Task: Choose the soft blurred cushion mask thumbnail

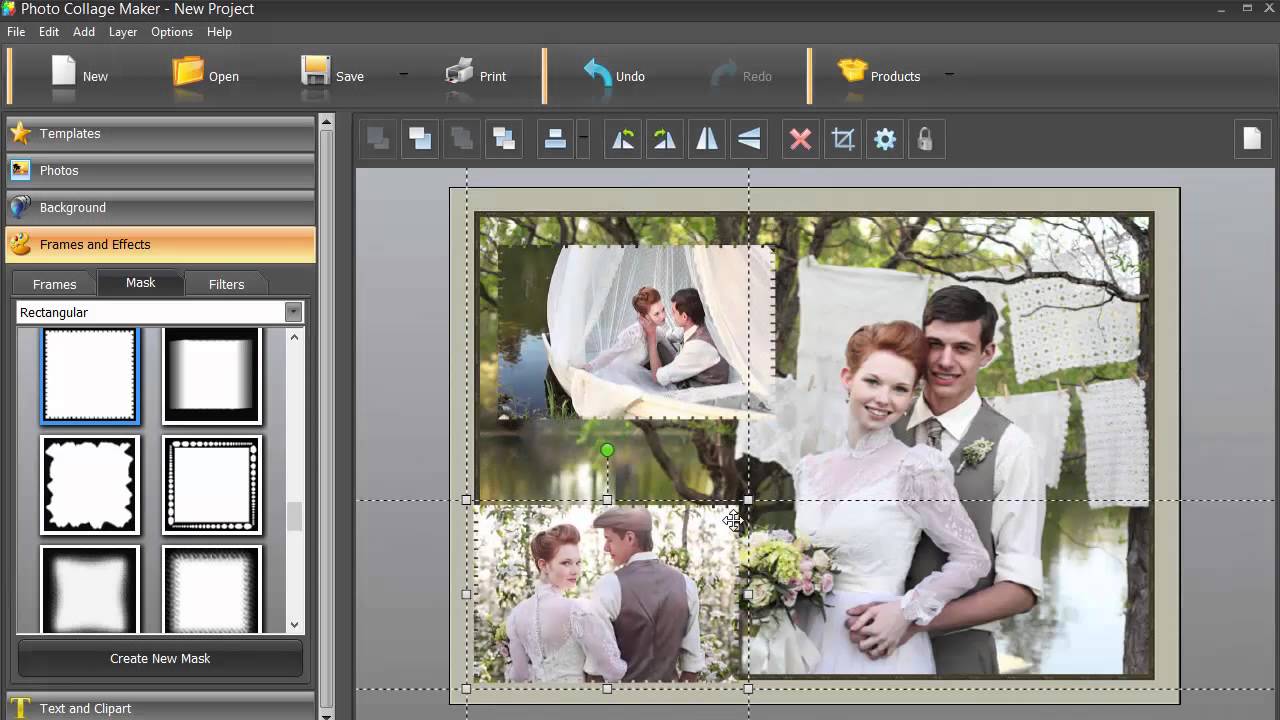Action: pyautogui.click(x=90, y=589)
